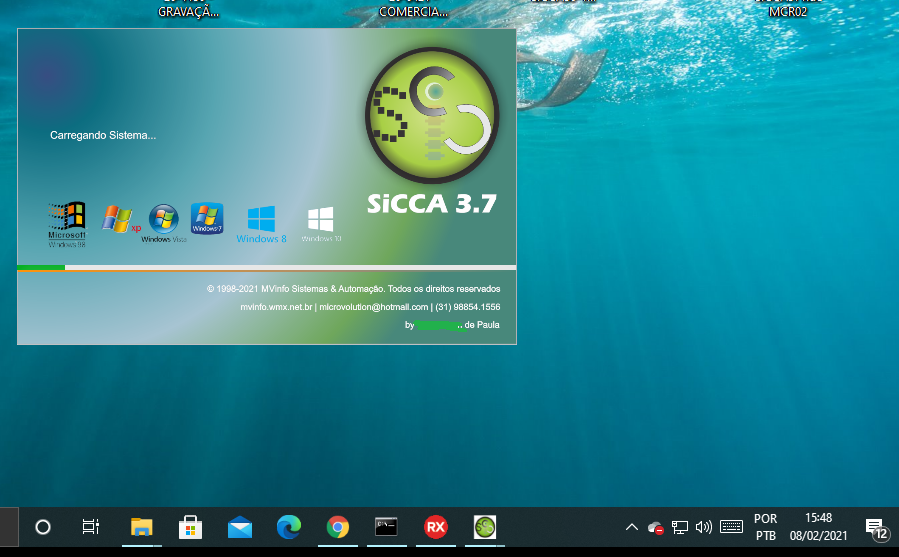Click the Windows XP logo

118,221
